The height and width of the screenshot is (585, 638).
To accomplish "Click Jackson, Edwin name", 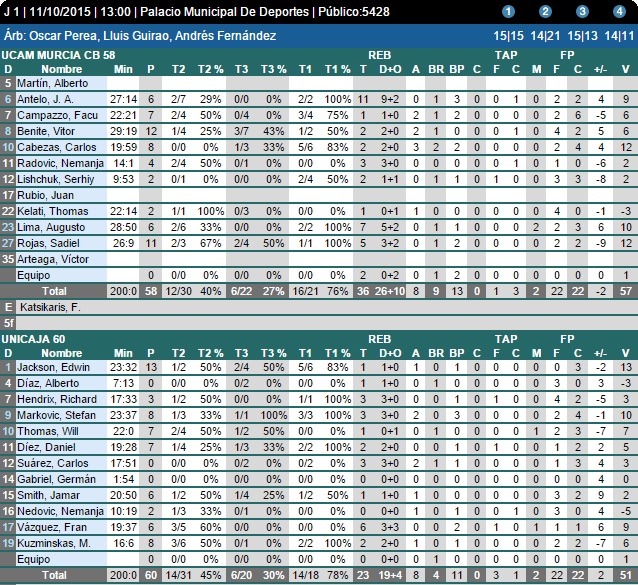I will click(53, 367).
